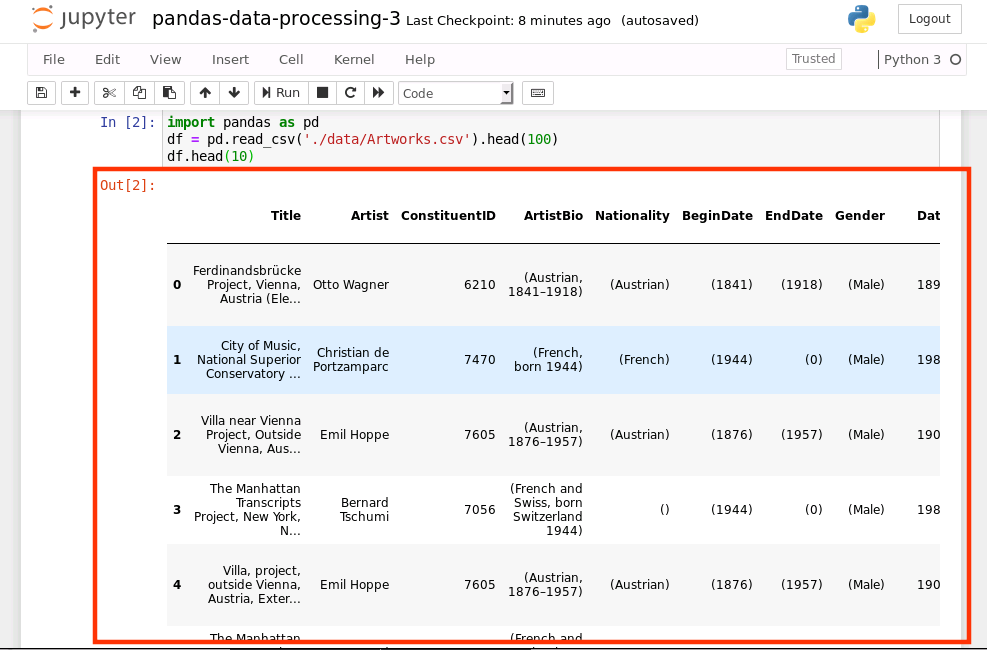Click the City of Music title cell

[249, 360]
